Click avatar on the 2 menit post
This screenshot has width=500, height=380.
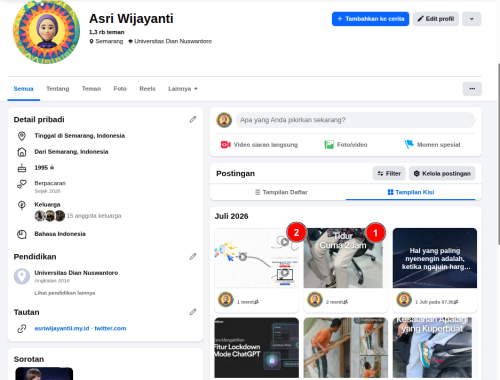click(315, 299)
